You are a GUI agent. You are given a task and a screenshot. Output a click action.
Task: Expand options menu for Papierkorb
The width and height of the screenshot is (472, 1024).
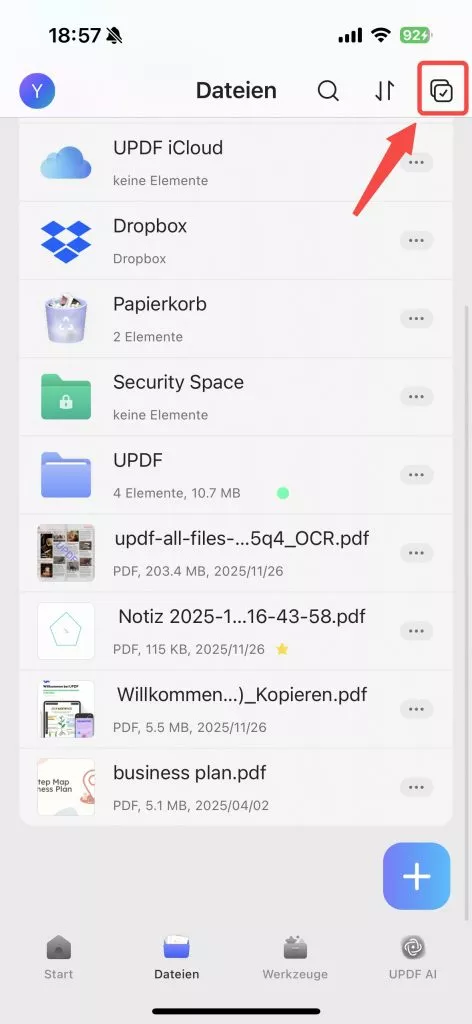point(417,319)
